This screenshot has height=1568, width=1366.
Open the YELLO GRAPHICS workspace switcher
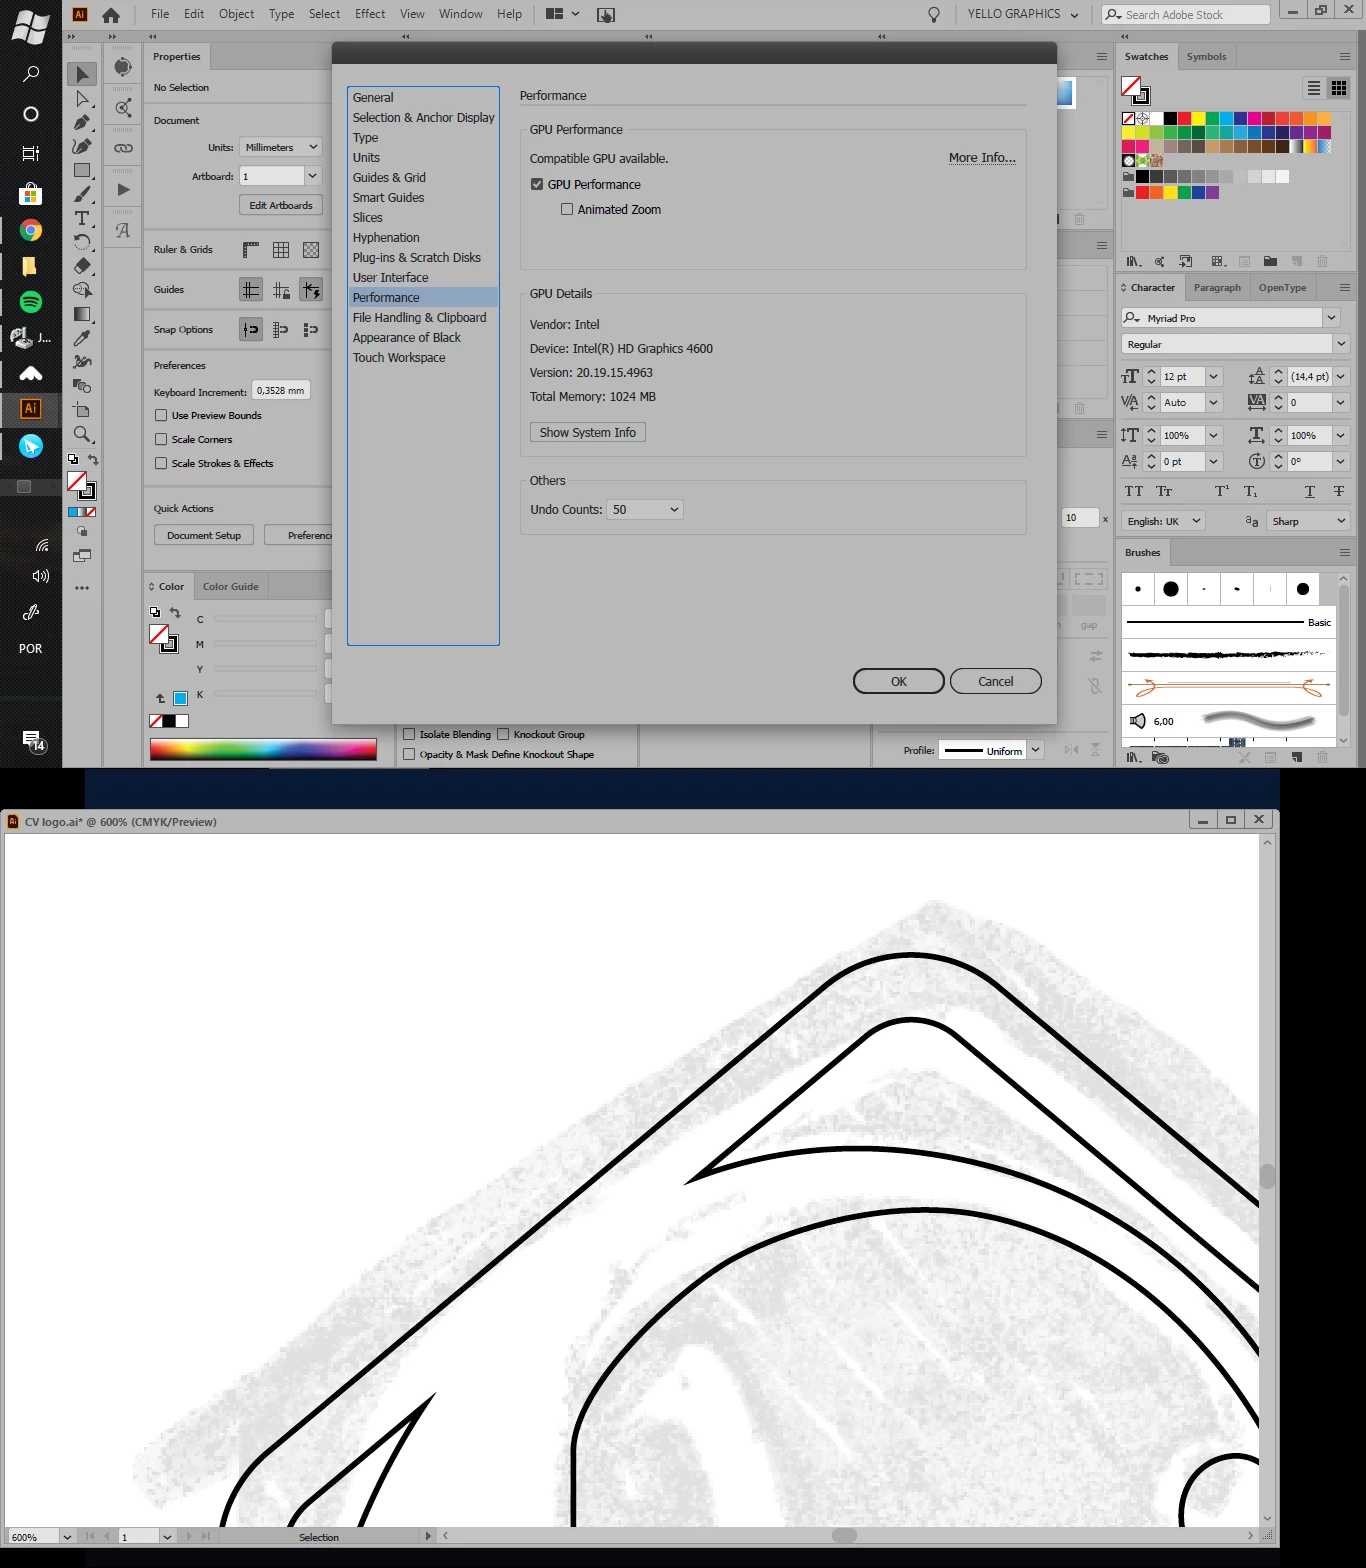click(1023, 14)
